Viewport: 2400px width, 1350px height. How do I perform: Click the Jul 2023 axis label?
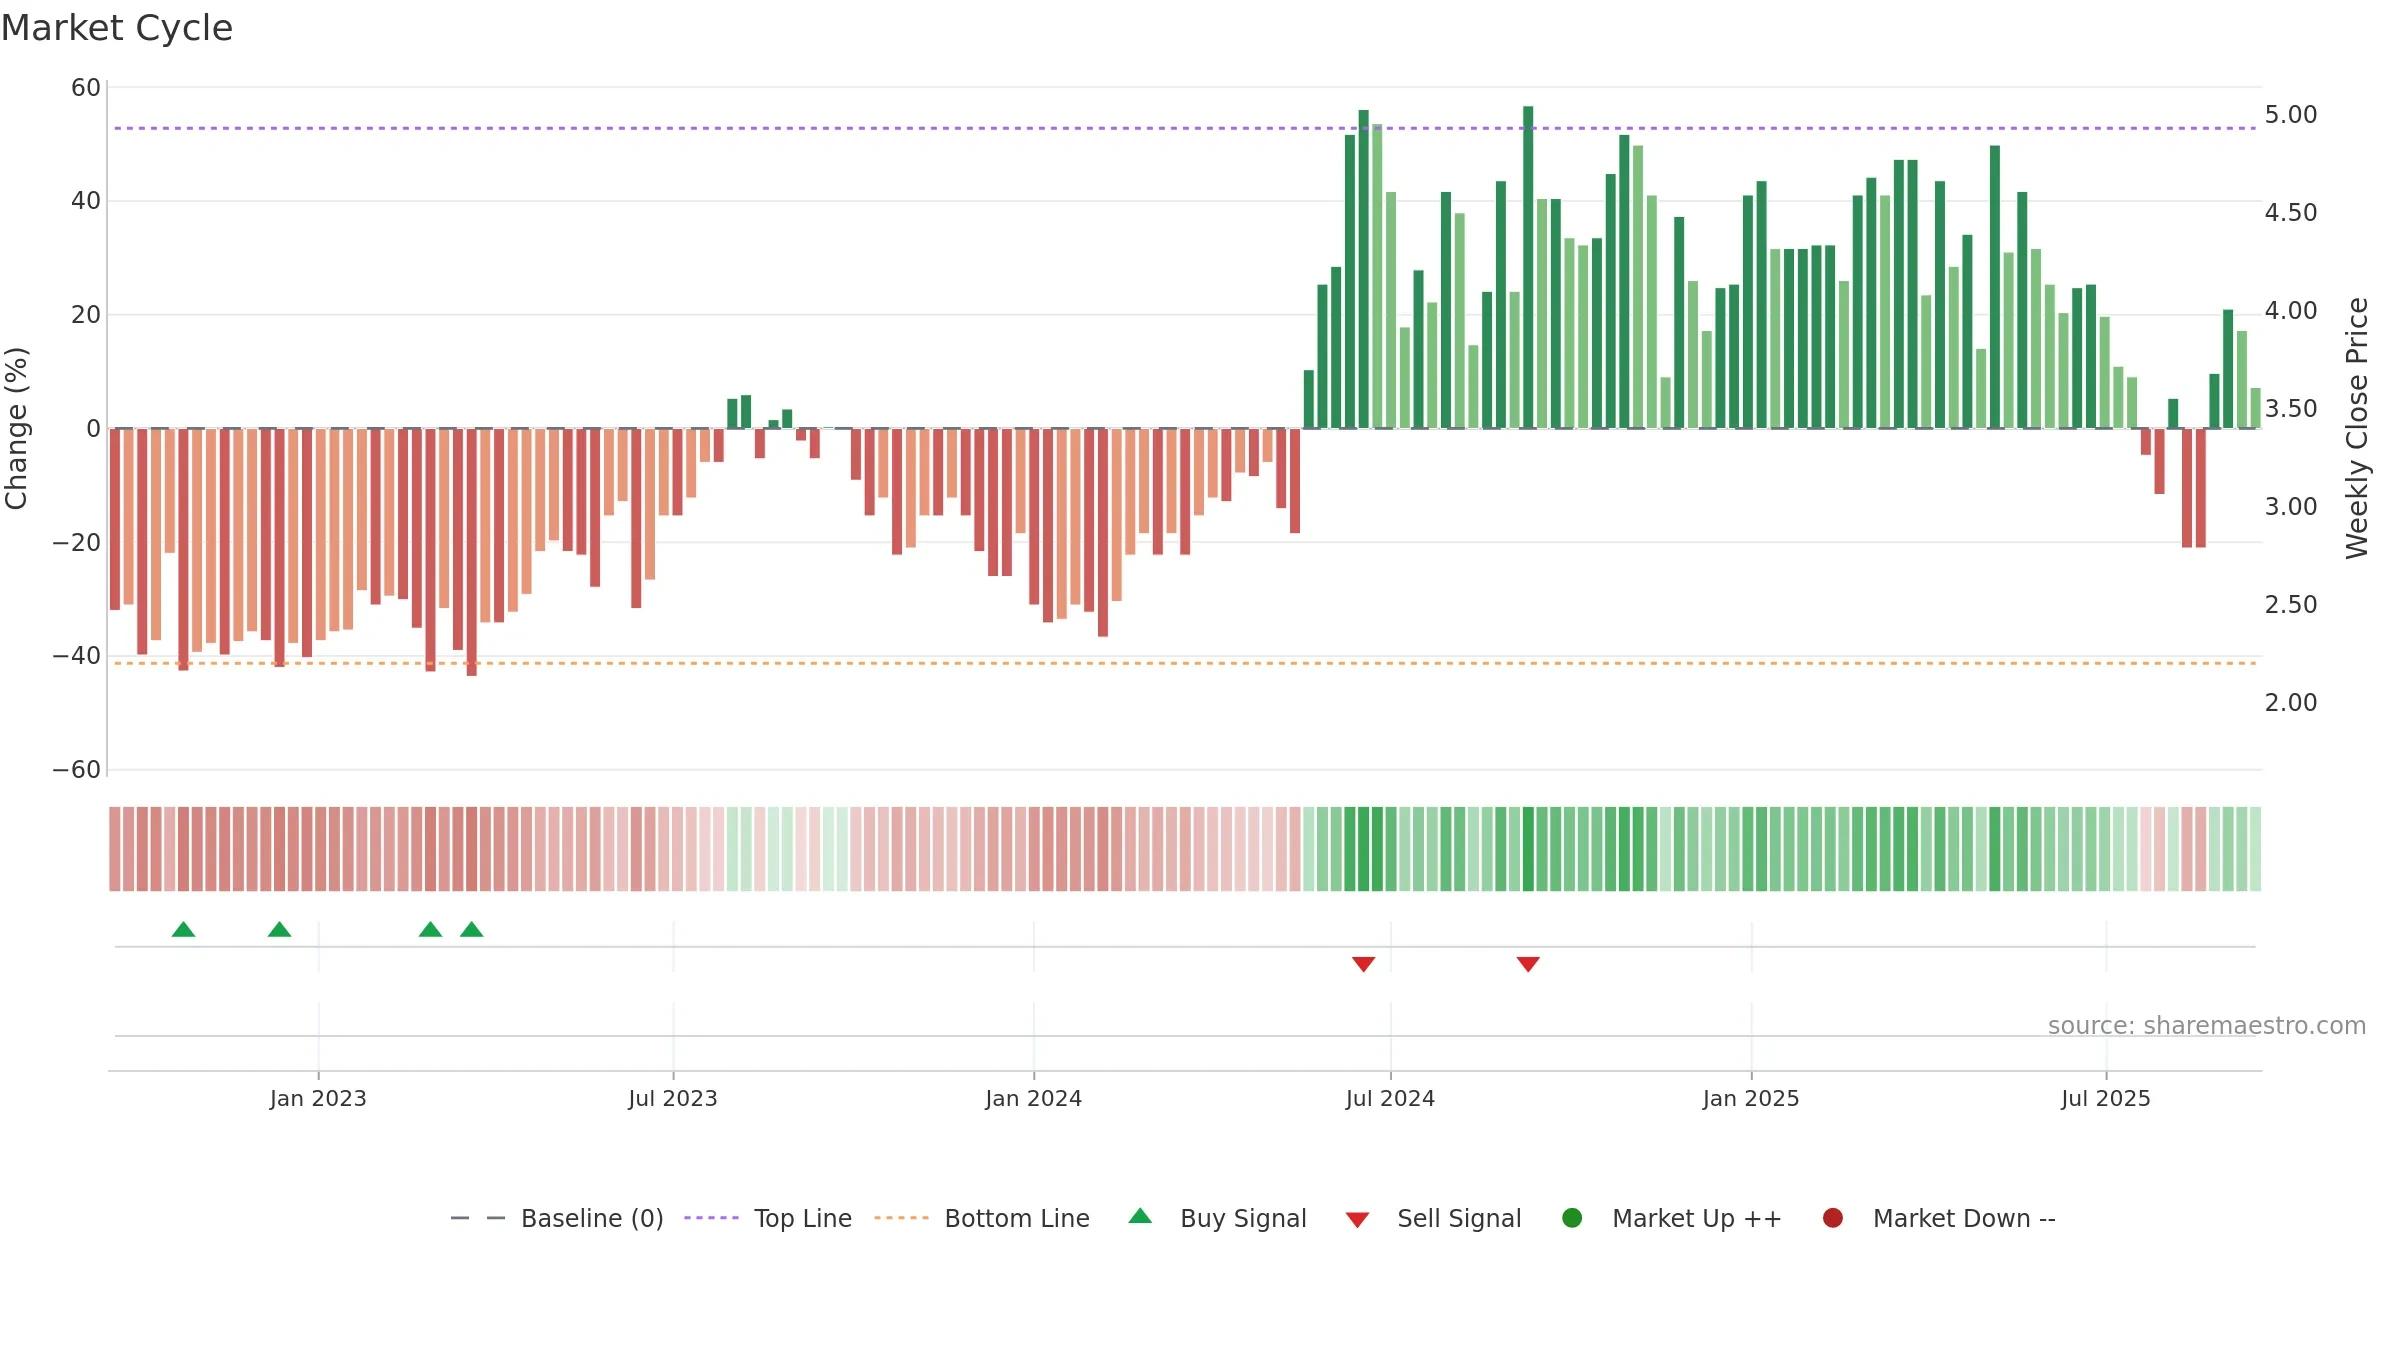(x=673, y=1098)
